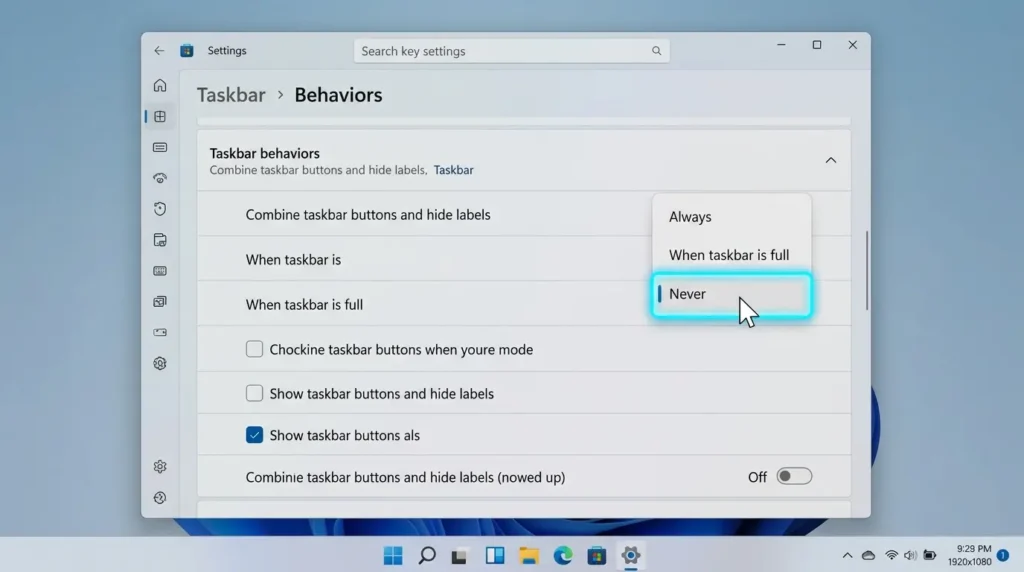Click the 'When taskbar is full' row label
The width and height of the screenshot is (1024, 572).
coord(304,305)
